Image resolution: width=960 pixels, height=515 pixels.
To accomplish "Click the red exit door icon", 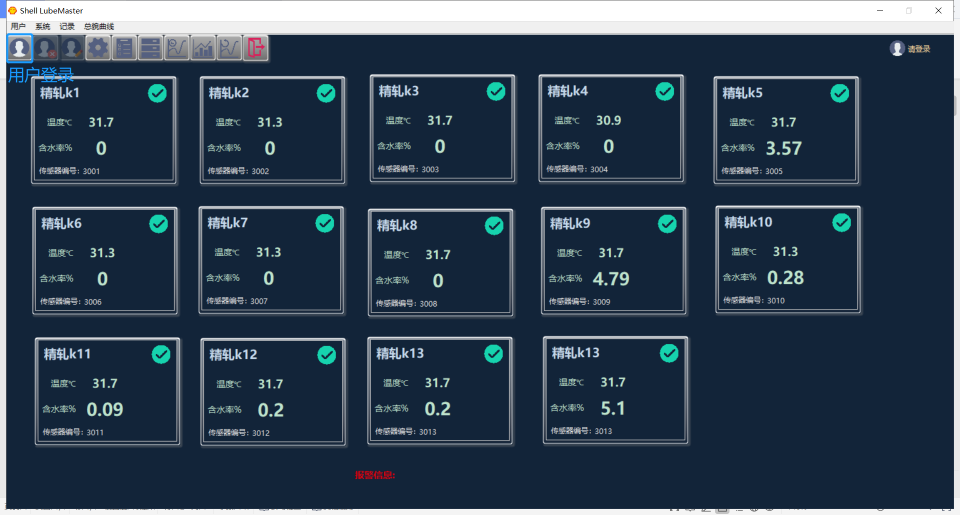I will click(x=256, y=47).
